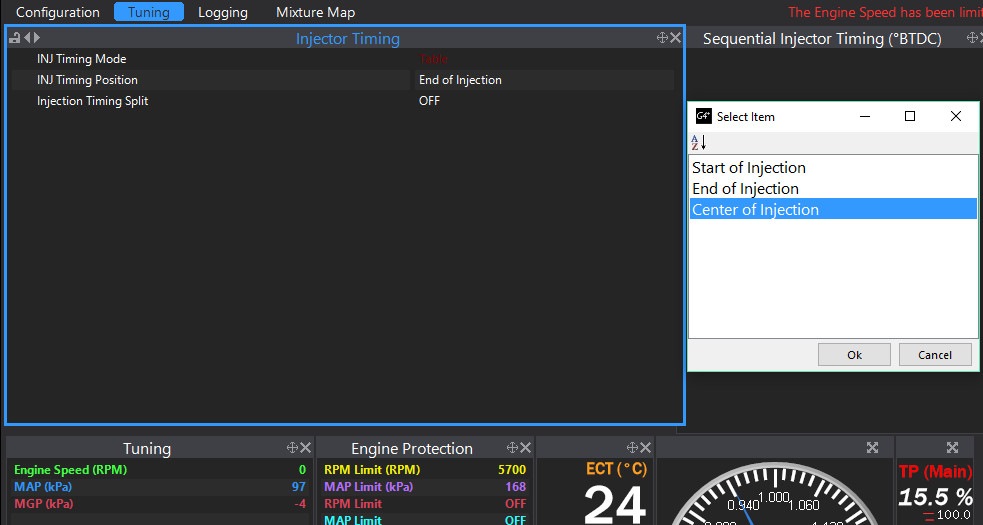Close the ECT temperature gauge
983x525 pixels.
click(646, 448)
